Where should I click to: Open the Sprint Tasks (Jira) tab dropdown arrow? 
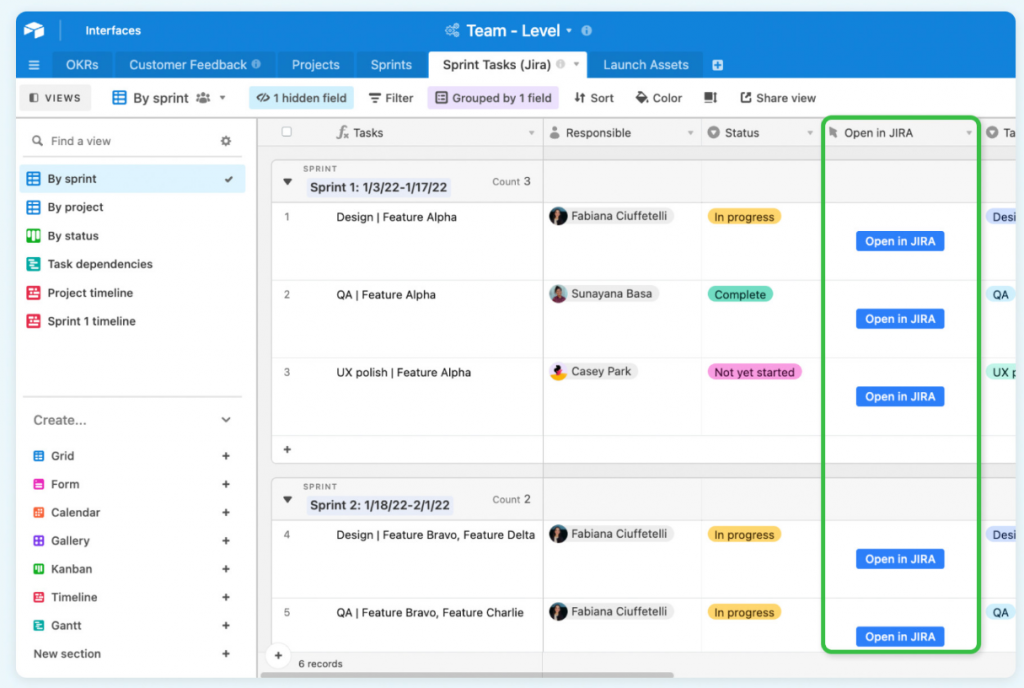[x=576, y=64]
